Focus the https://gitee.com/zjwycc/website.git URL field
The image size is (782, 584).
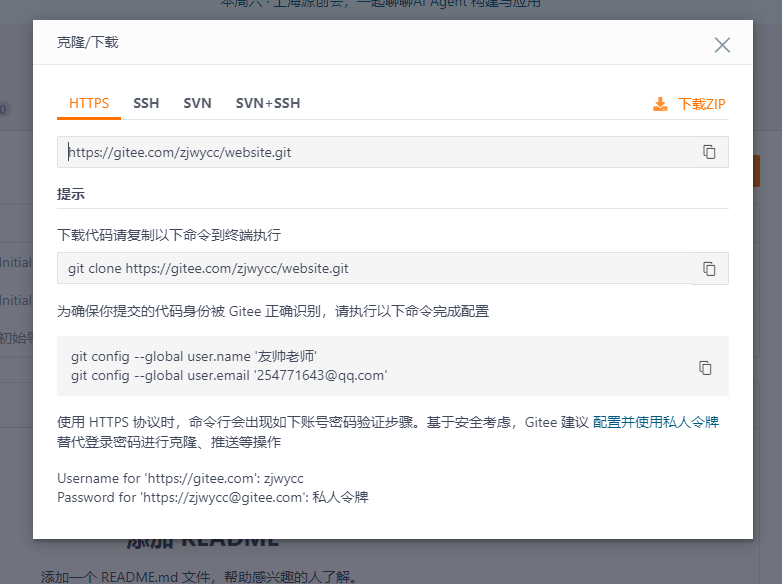[374, 152]
